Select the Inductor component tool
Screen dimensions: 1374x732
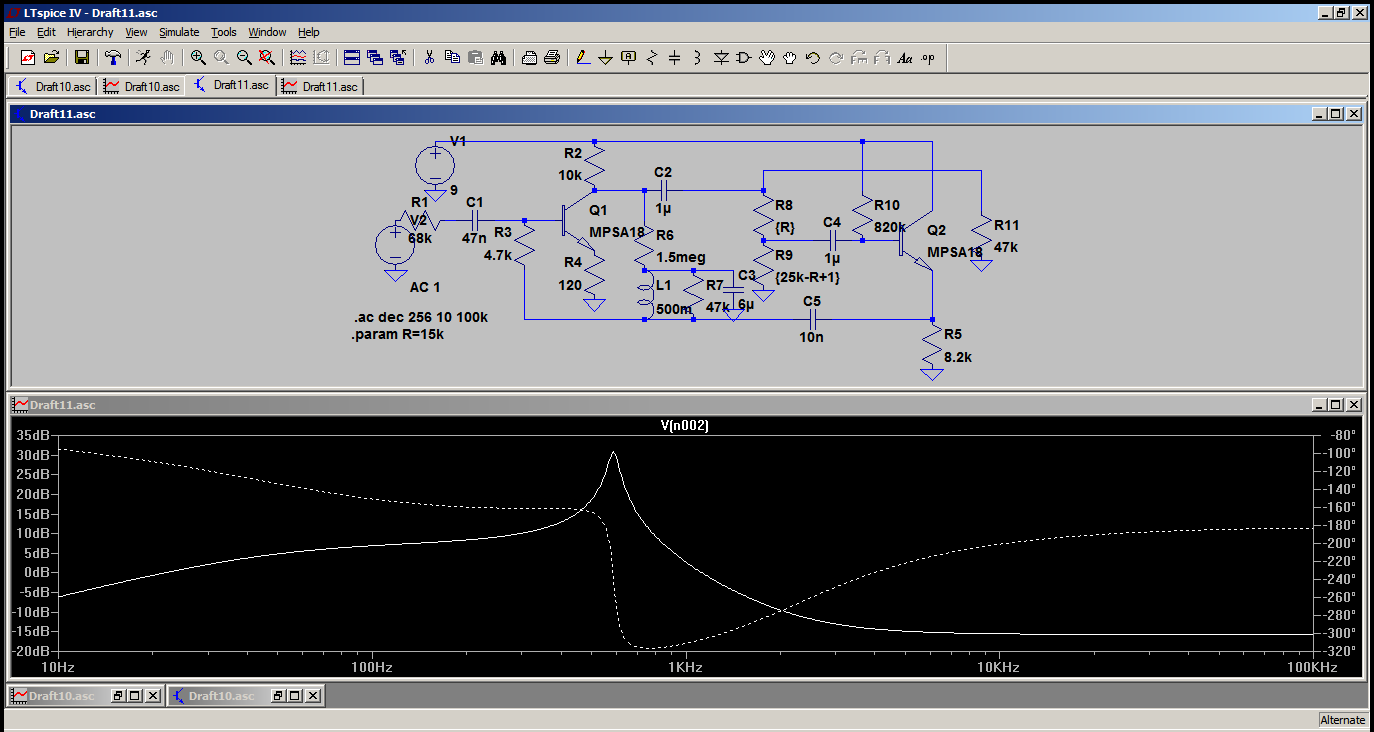pyautogui.click(x=697, y=58)
